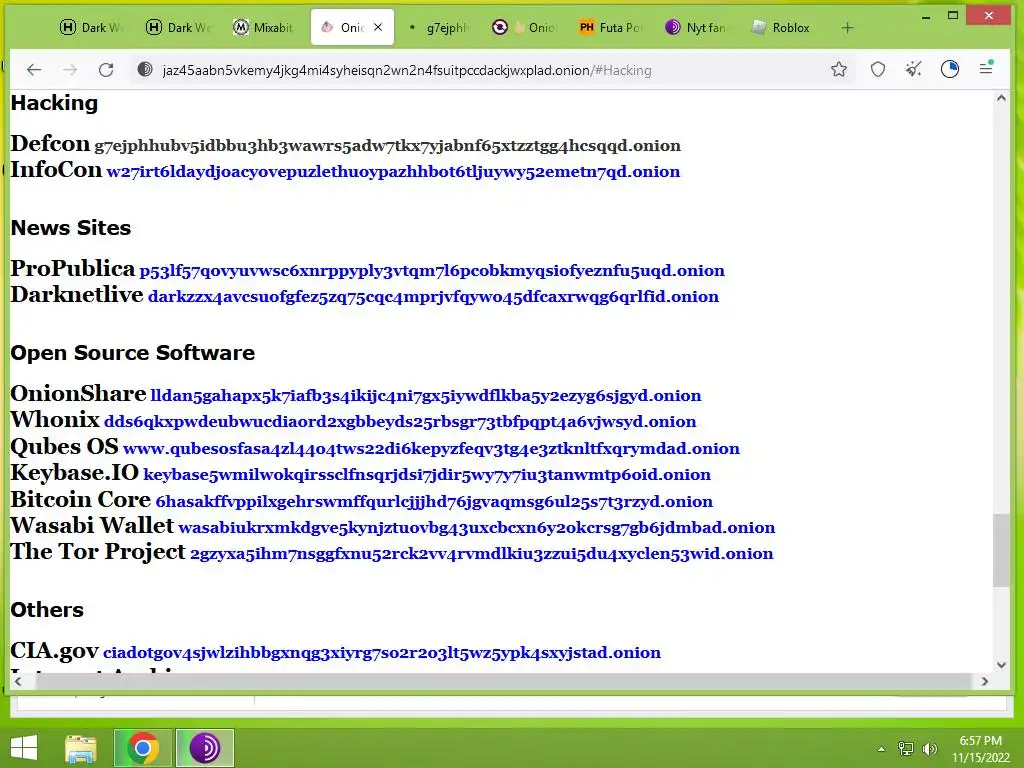Image resolution: width=1024 pixels, height=768 pixels.
Task: Open the onion site info icon in address bar
Action: click(x=145, y=69)
